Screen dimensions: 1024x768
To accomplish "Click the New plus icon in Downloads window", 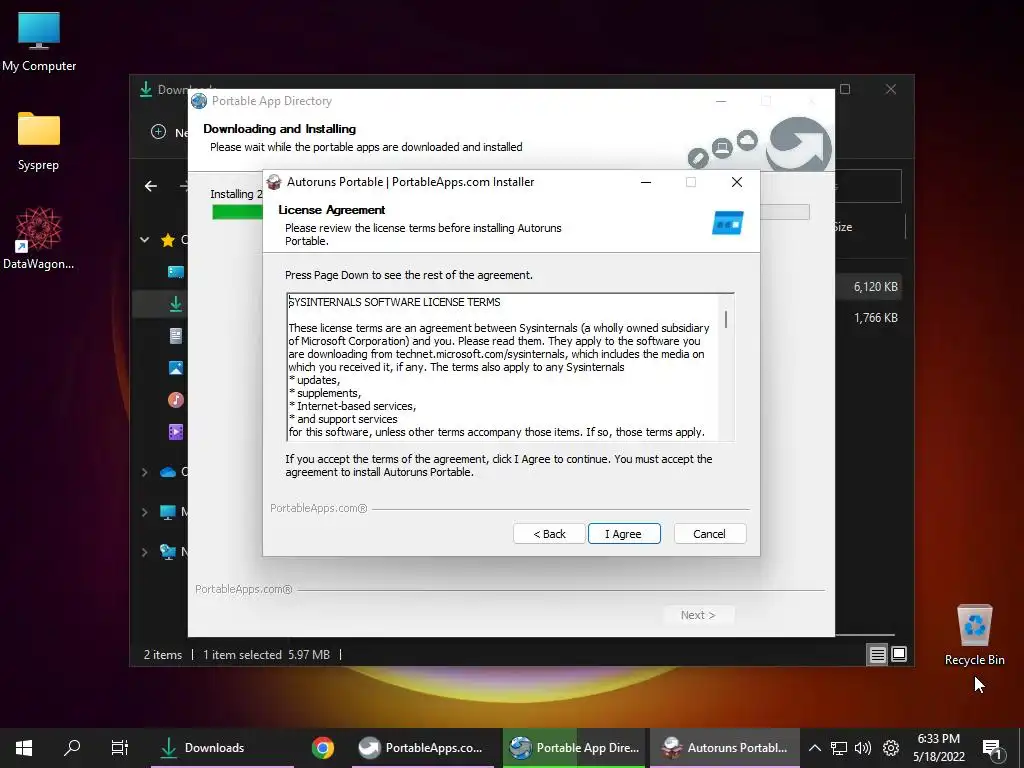I will click(x=158, y=132).
